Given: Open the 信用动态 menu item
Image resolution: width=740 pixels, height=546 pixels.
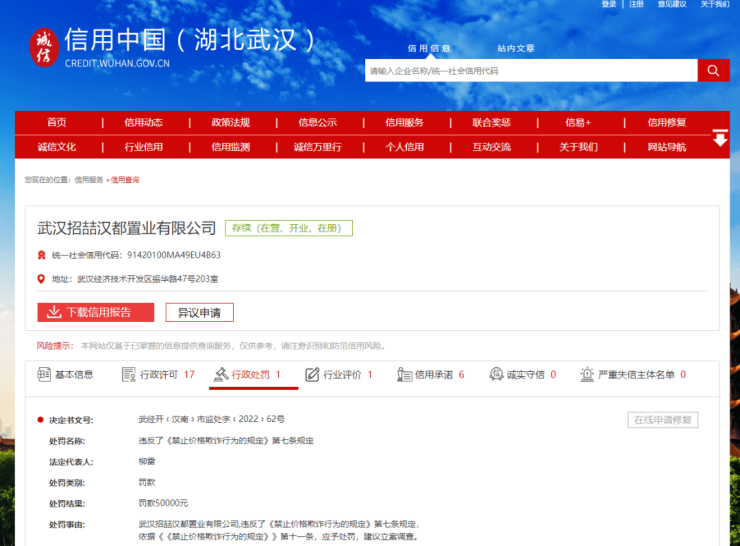Looking at the screenshot, I should [143, 122].
